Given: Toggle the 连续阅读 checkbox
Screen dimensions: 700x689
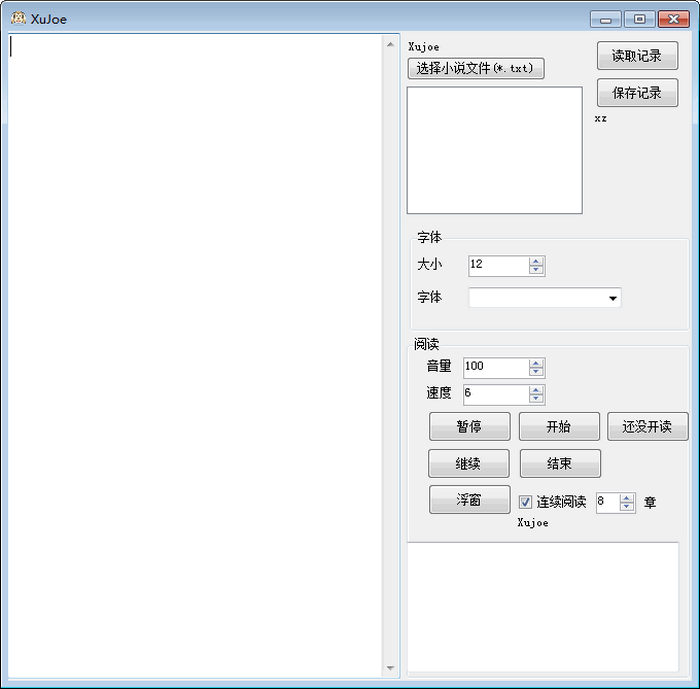Looking at the screenshot, I should point(525,502).
